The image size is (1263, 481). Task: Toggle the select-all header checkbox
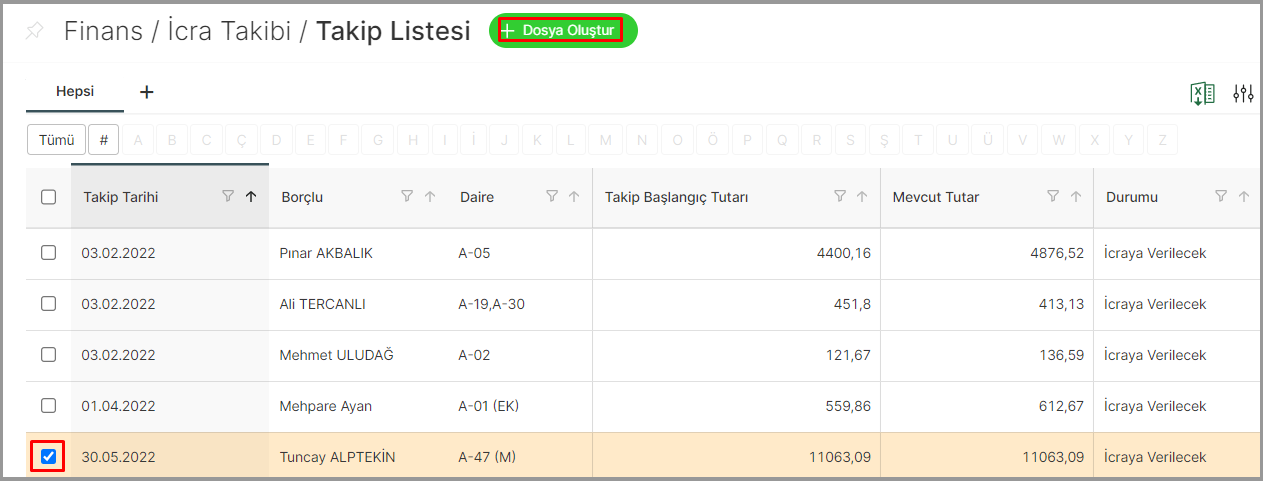coord(48,197)
